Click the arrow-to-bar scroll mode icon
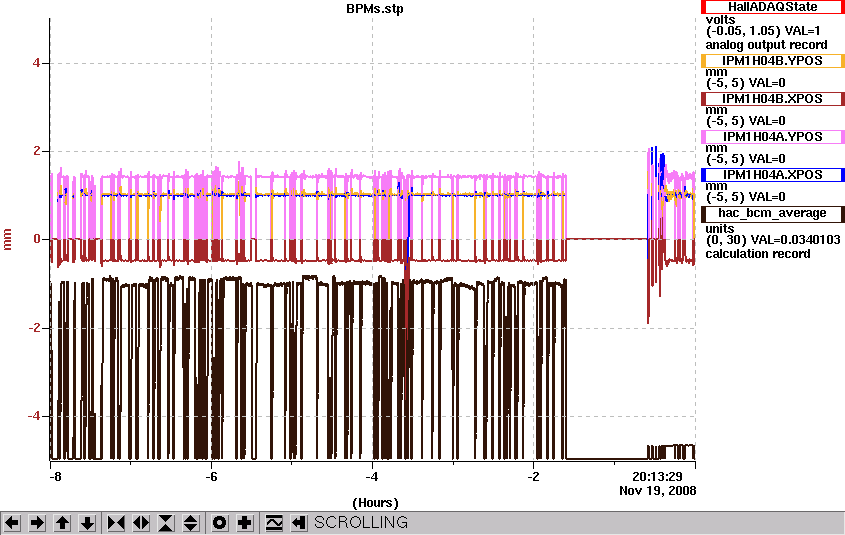Image resolution: width=845 pixels, height=535 pixels. 299,523
